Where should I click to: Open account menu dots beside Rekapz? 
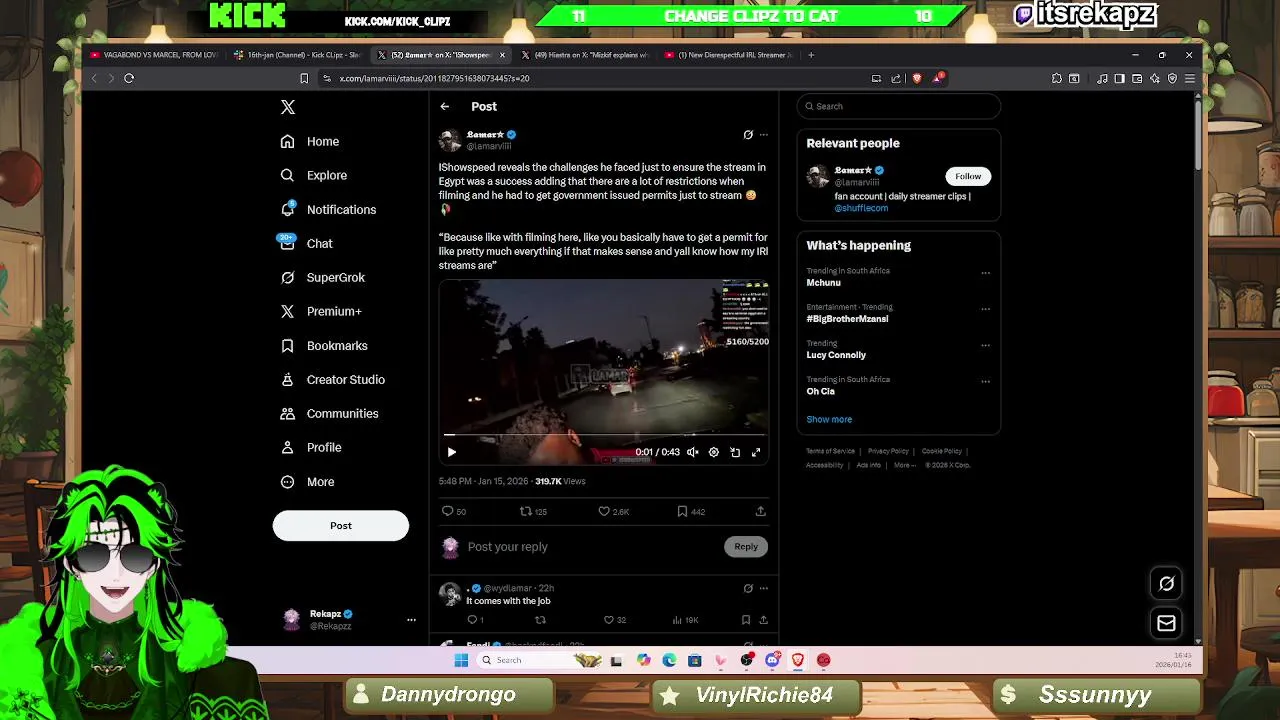coord(411,620)
